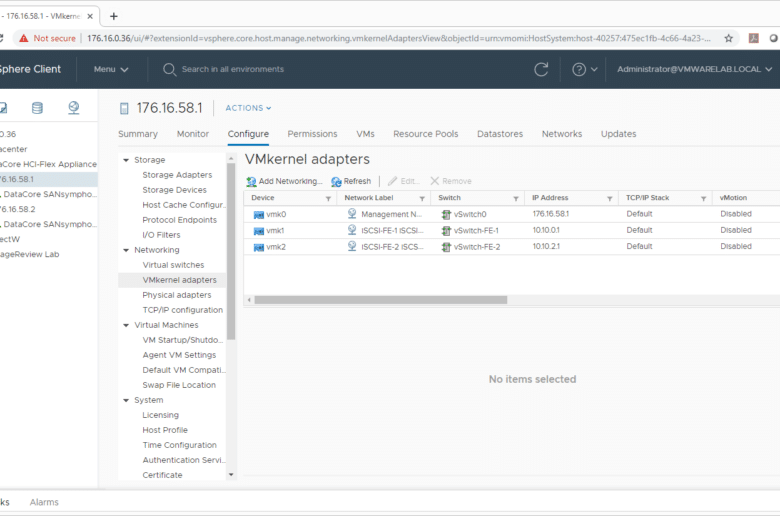
Task: Bookmark page with the star icon
Action: 728,38
